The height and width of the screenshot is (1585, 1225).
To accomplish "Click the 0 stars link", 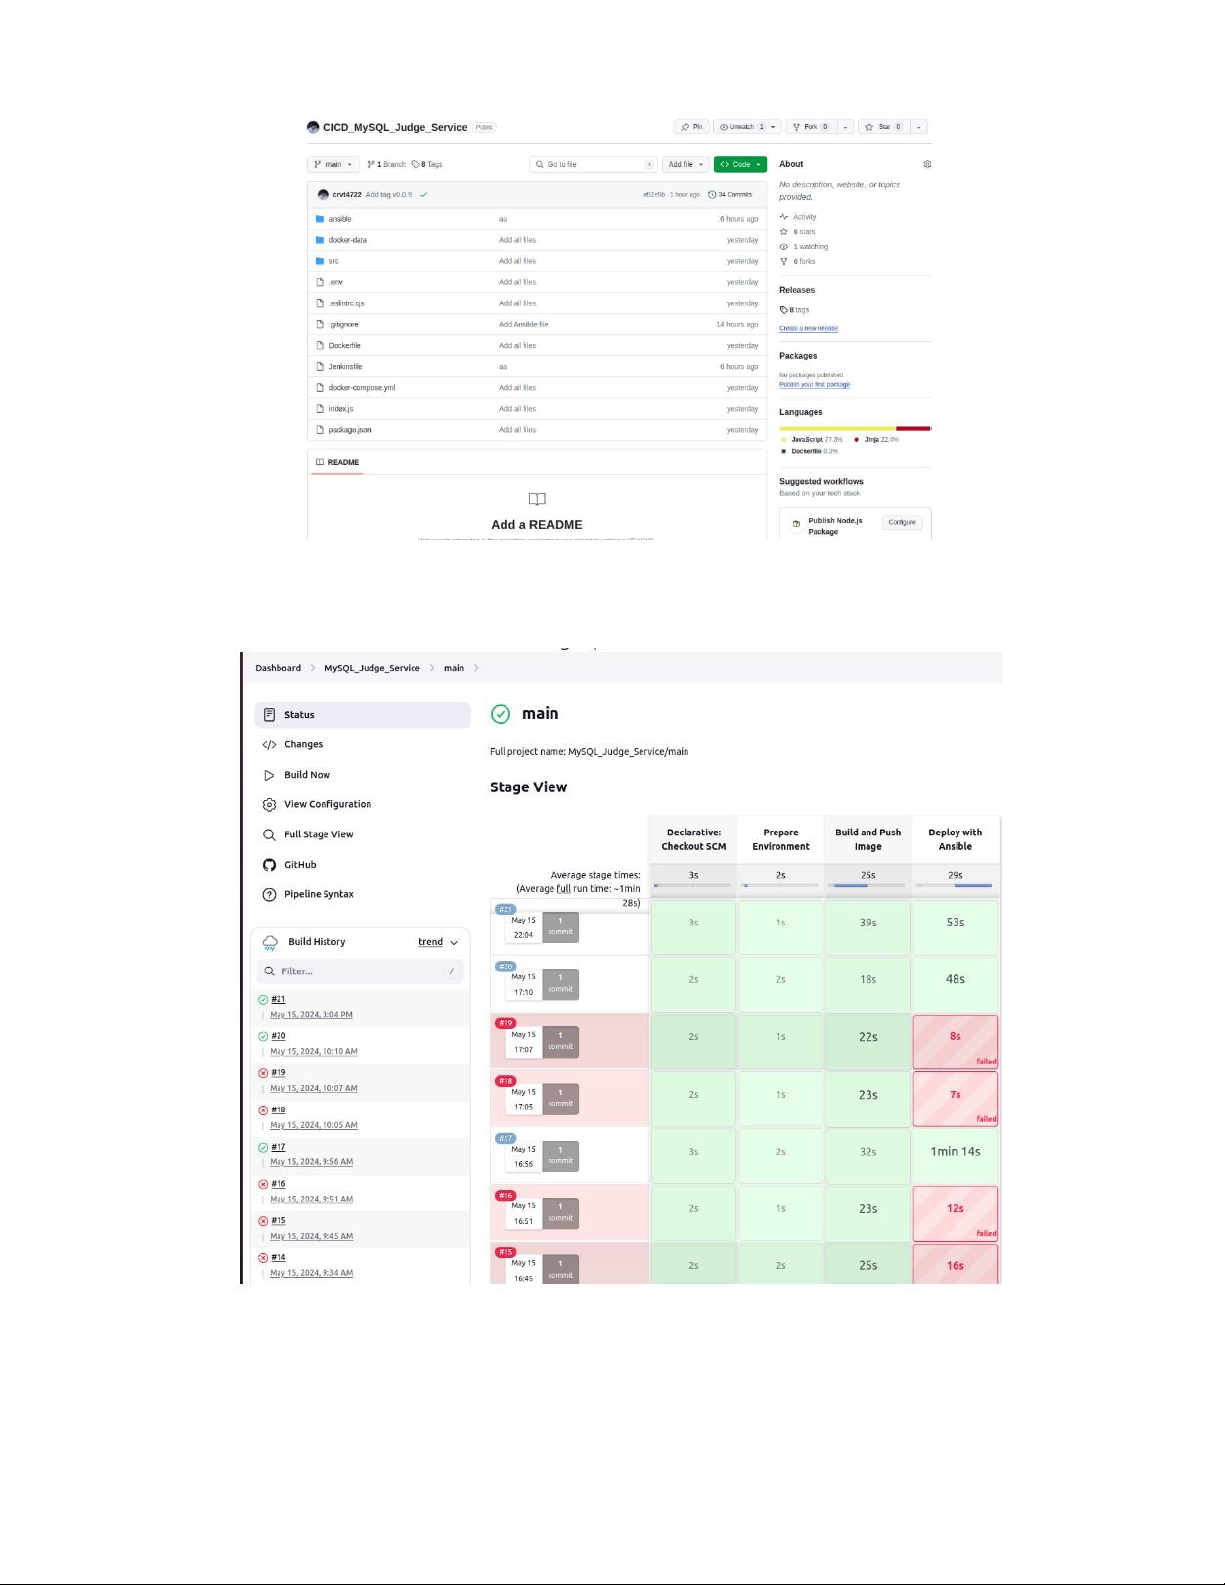I will click(x=798, y=232).
